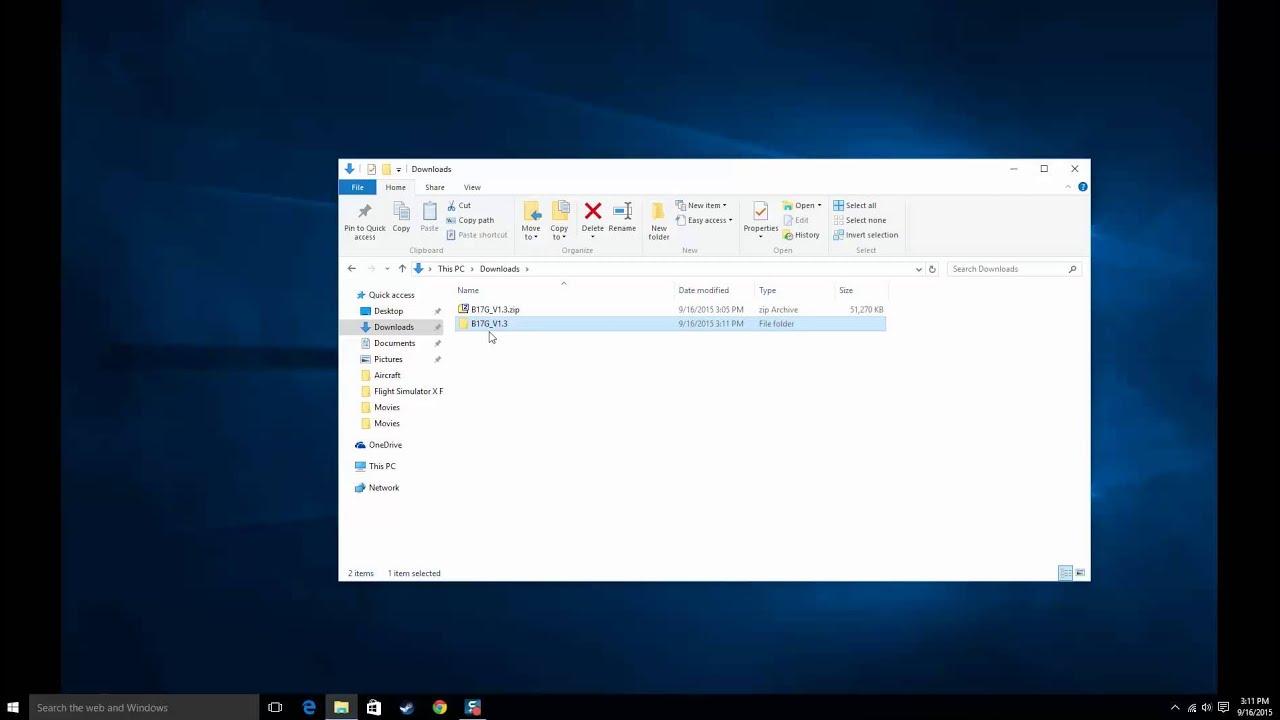Select This PC in the navigation pane

382,466
